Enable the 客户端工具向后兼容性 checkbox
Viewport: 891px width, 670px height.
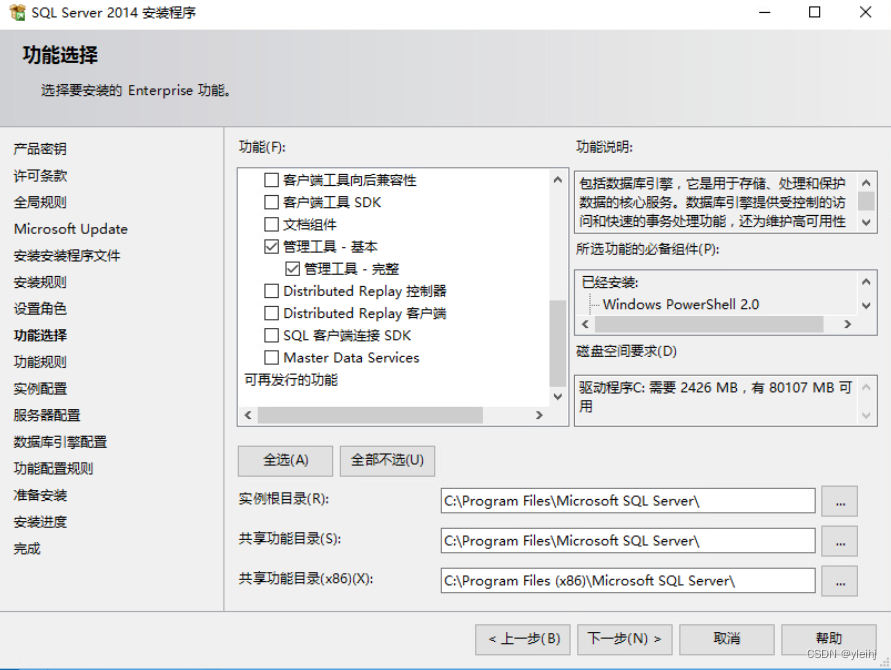pyautogui.click(x=270, y=179)
